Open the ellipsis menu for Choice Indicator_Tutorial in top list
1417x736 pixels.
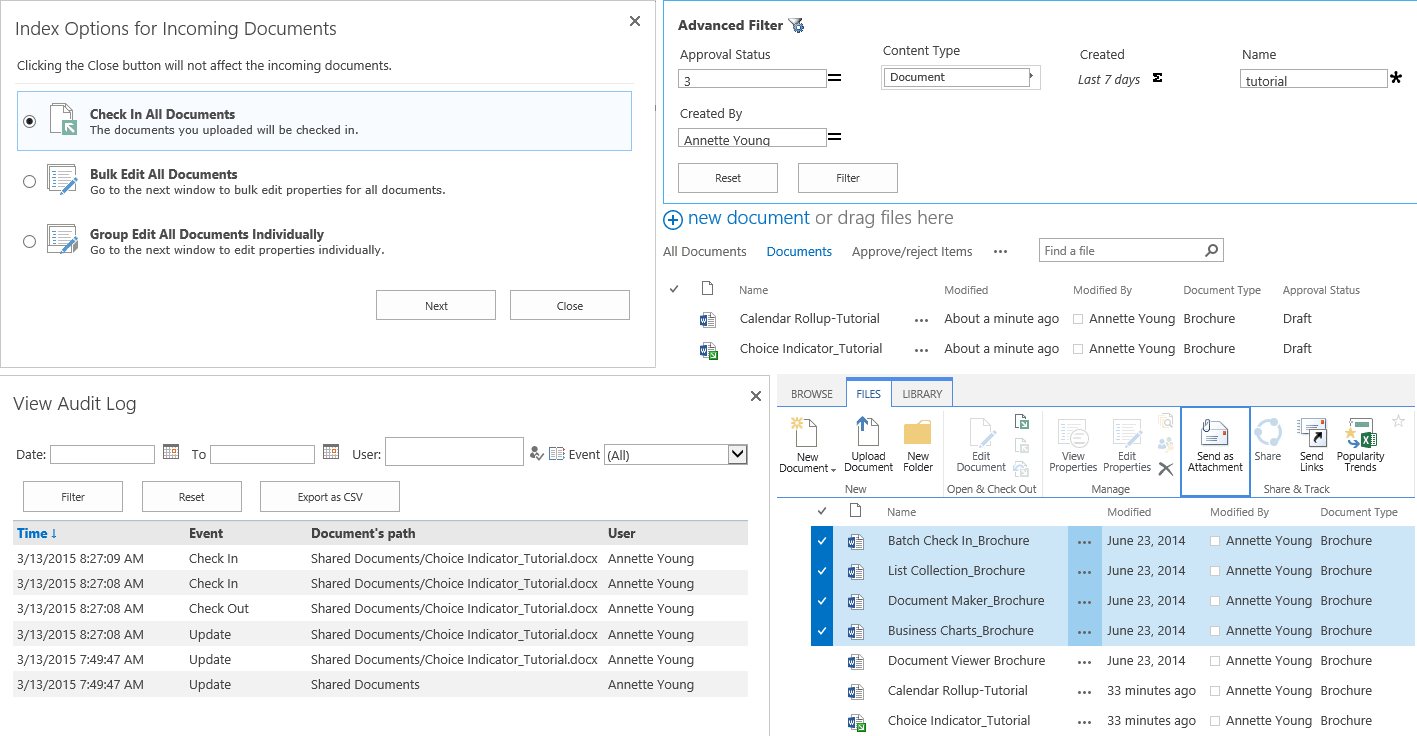click(921, 350)
